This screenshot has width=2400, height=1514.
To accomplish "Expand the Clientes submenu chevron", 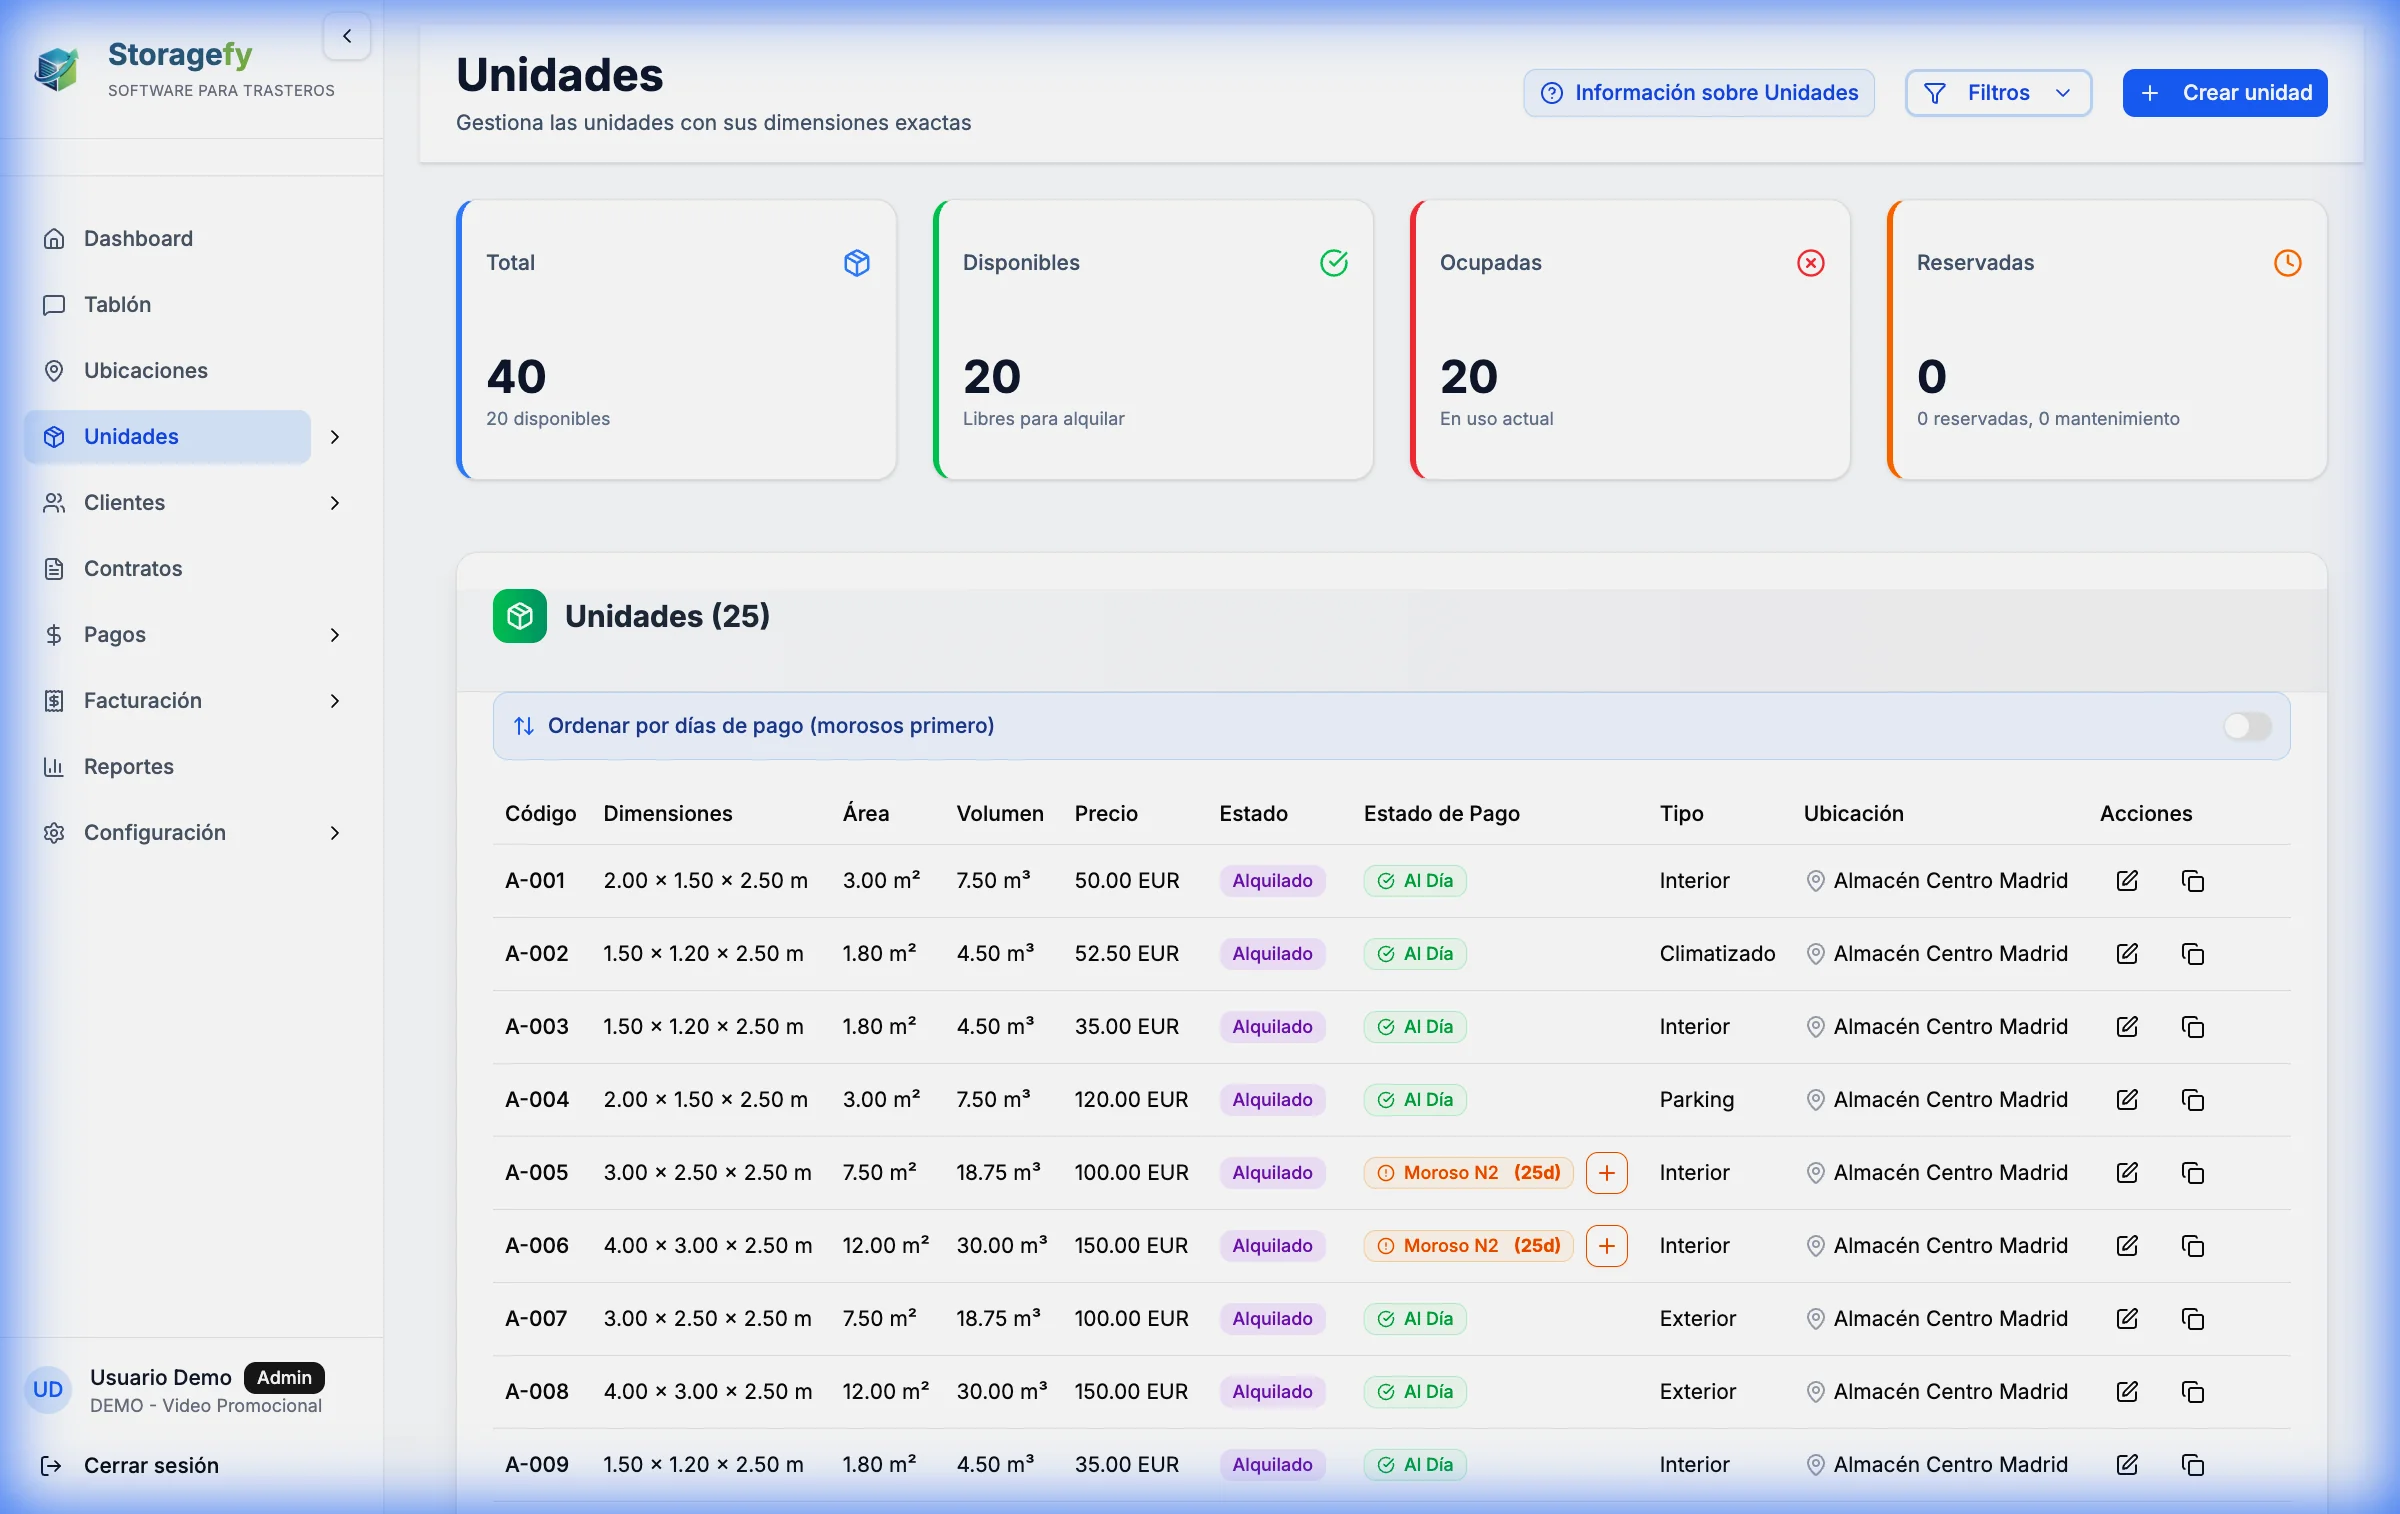I will [x=335, y=503].
